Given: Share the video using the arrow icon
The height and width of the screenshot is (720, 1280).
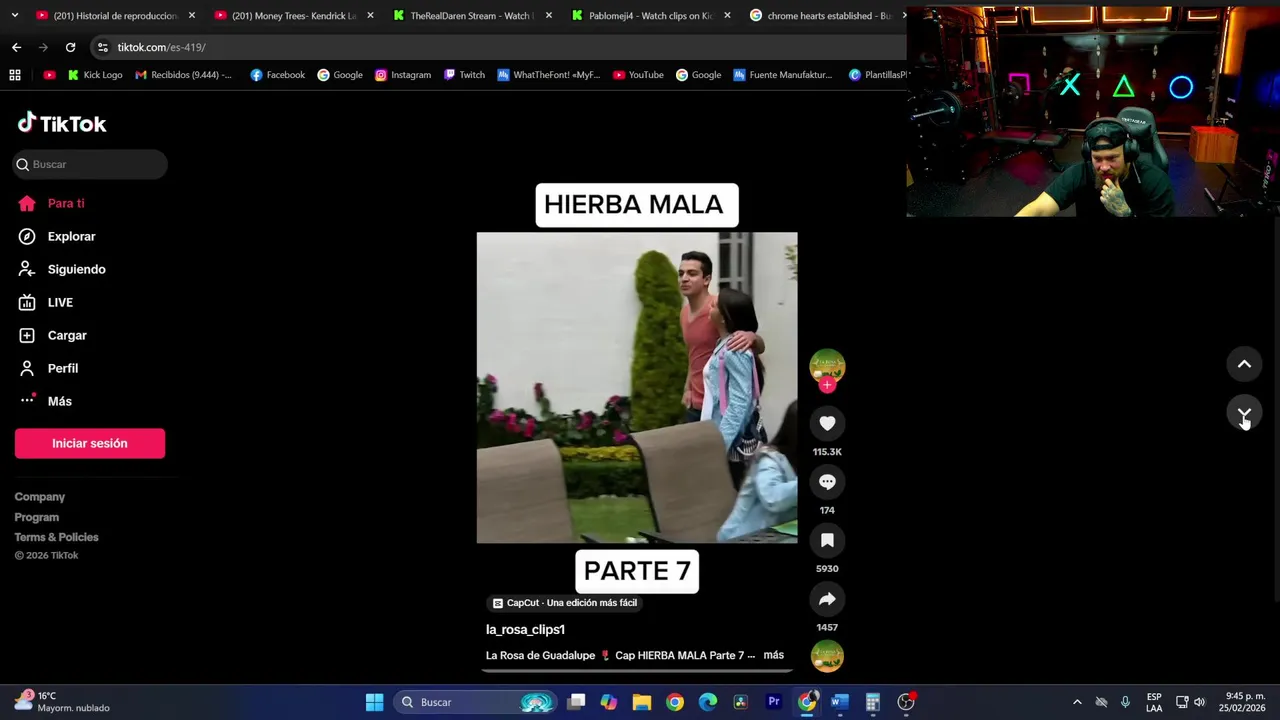Looking at the screenshot, I should point(827,599).
